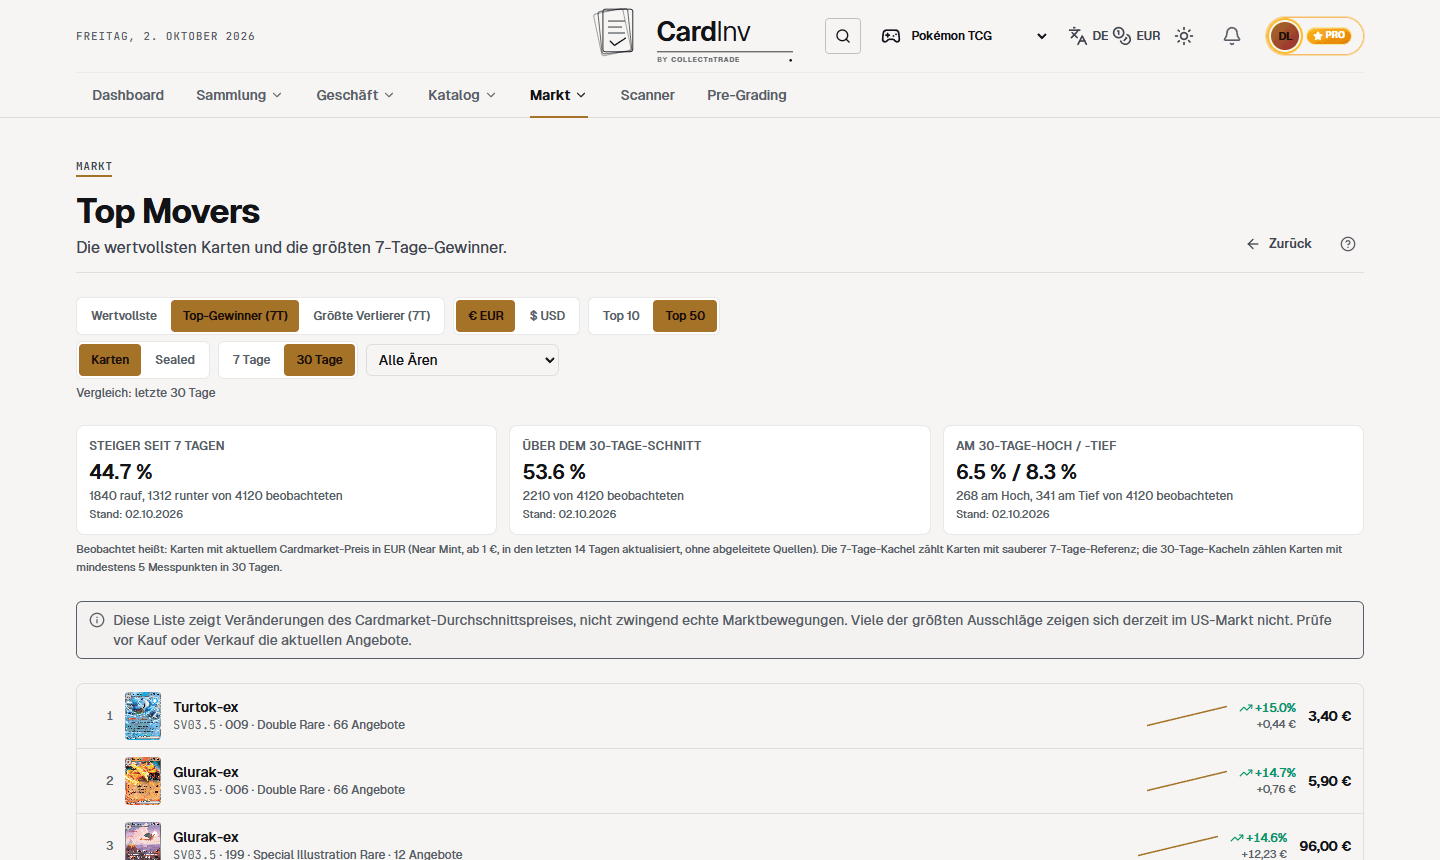
Task: Select the Karten type
Action: pos(110,360)
